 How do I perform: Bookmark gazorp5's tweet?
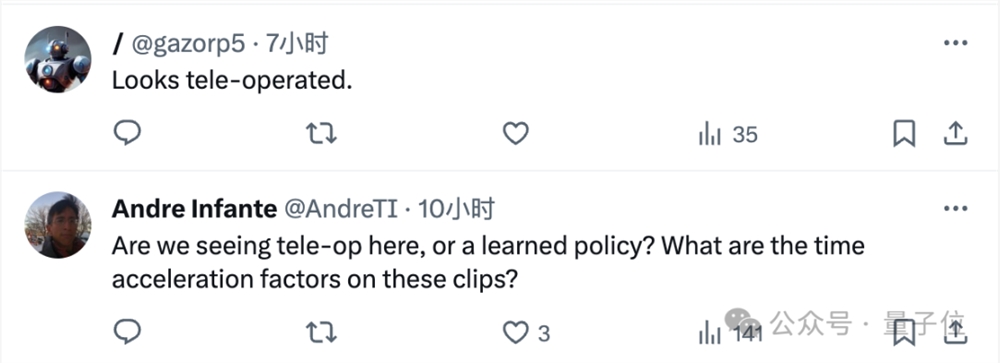coord(904,133)
